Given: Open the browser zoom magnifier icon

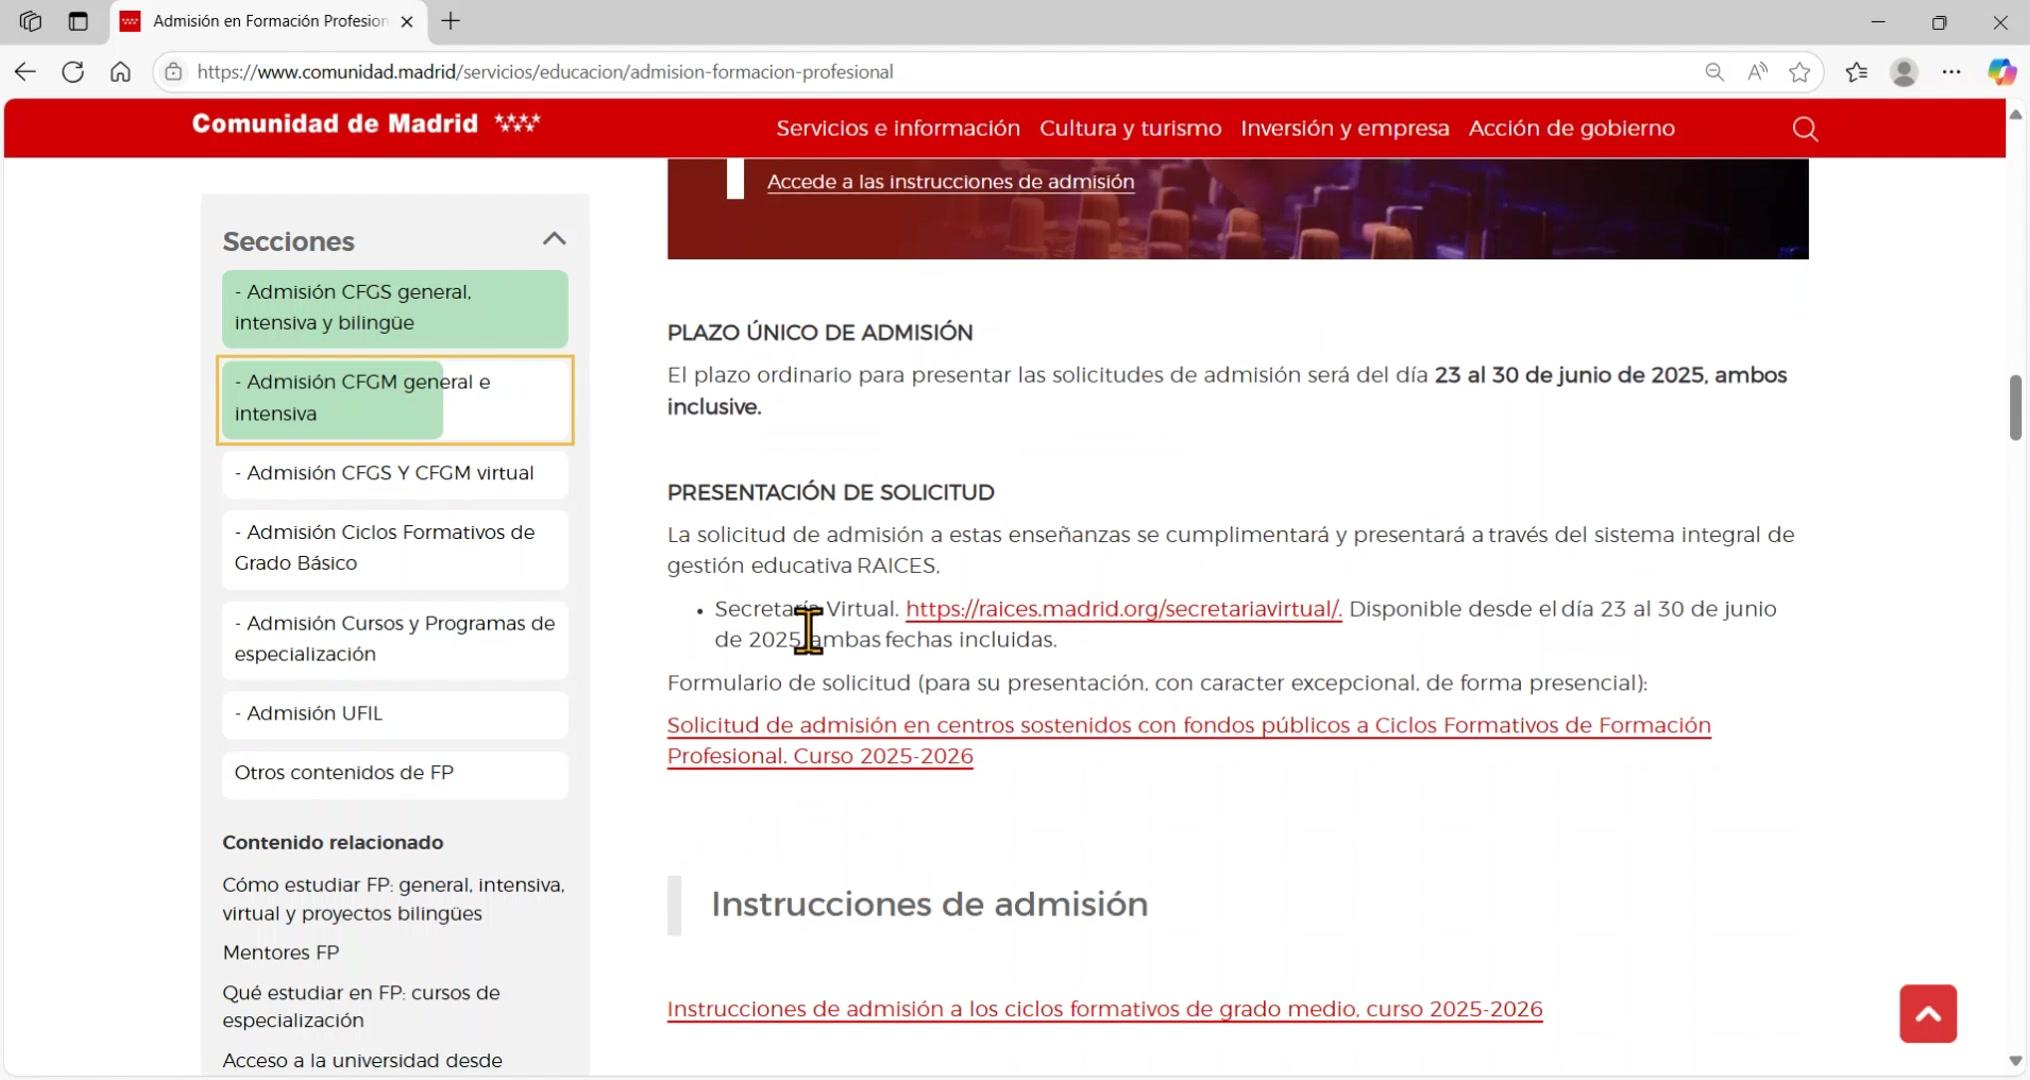Looking at the screenshot, I should click(1714, 72).
